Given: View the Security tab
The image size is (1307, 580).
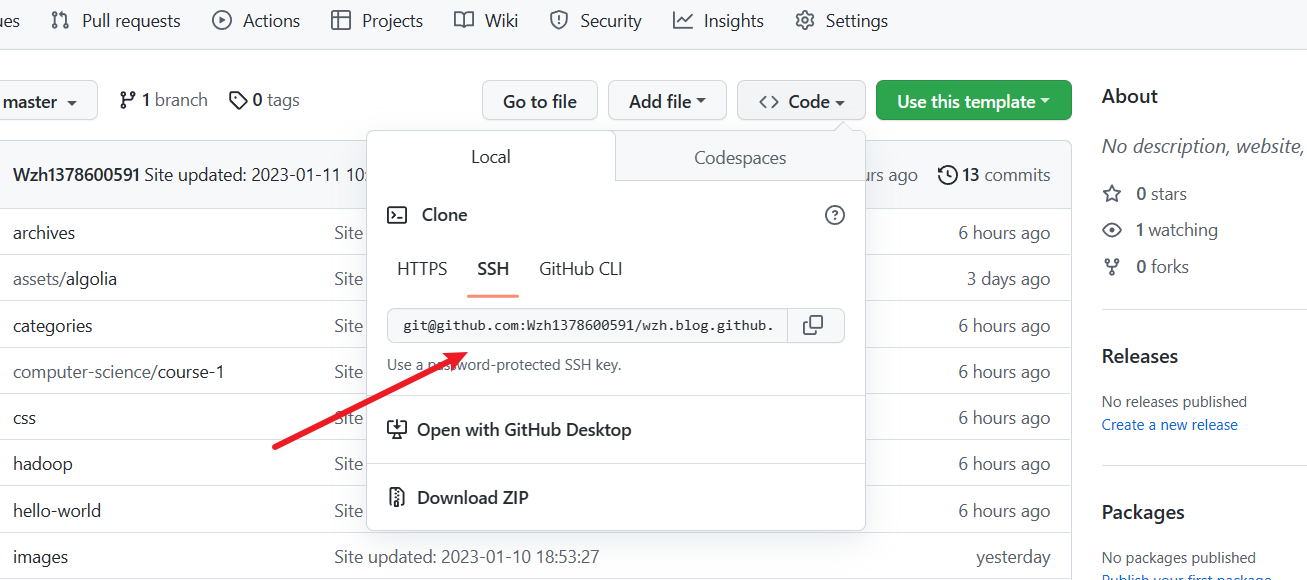Looking at the screenshot, I should pos(596,20).
